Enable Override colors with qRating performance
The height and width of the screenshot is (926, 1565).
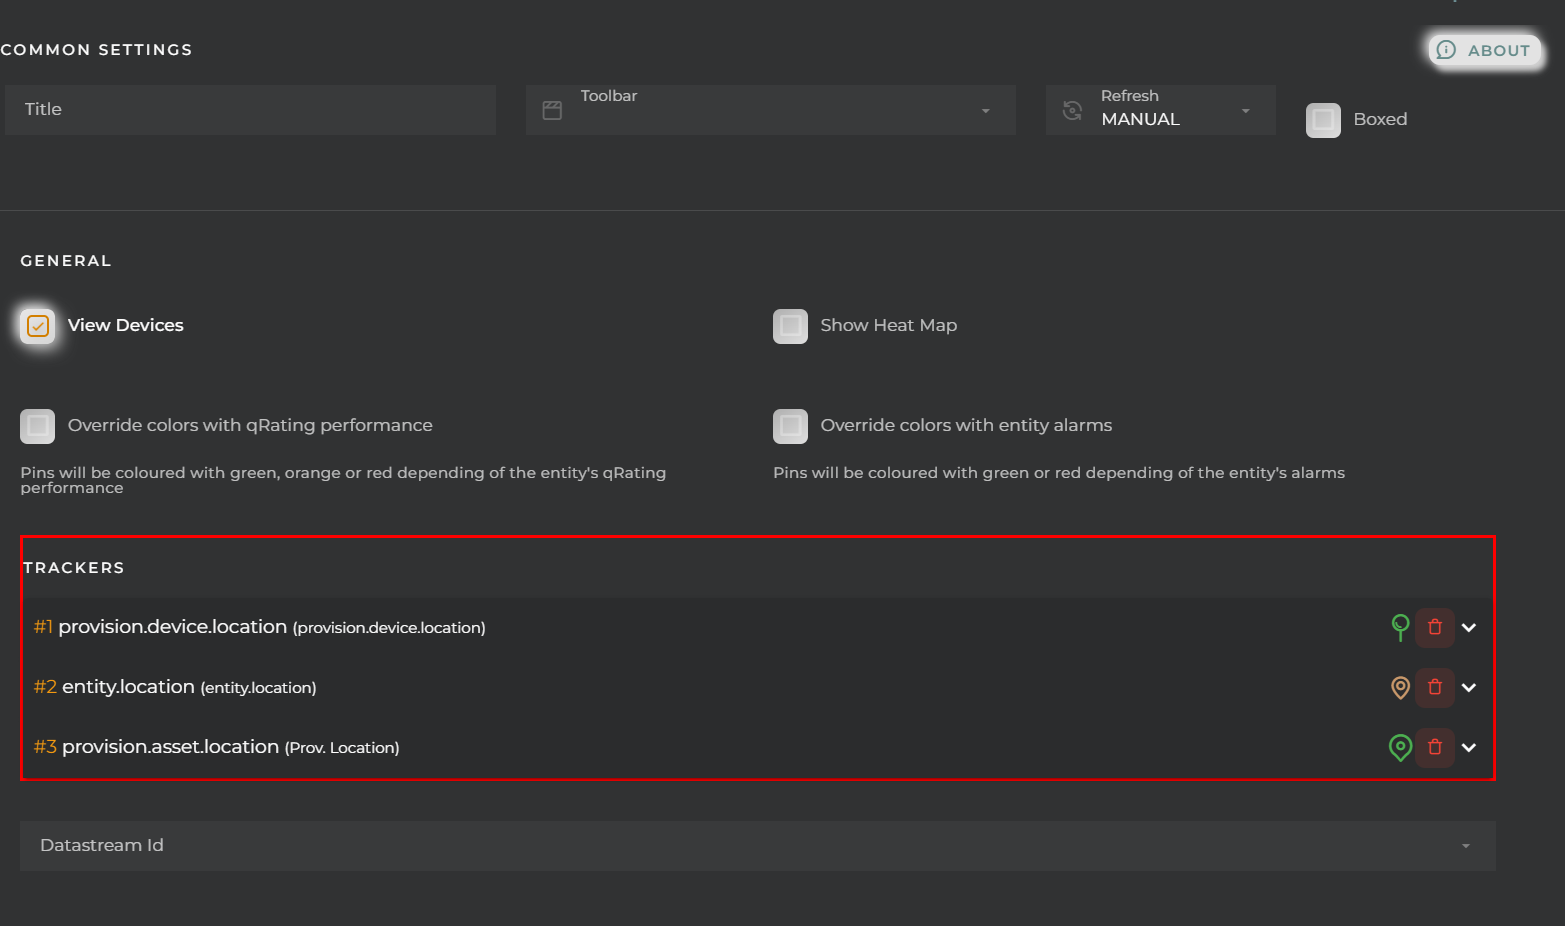pyautogui.click(x=38, y=426)
